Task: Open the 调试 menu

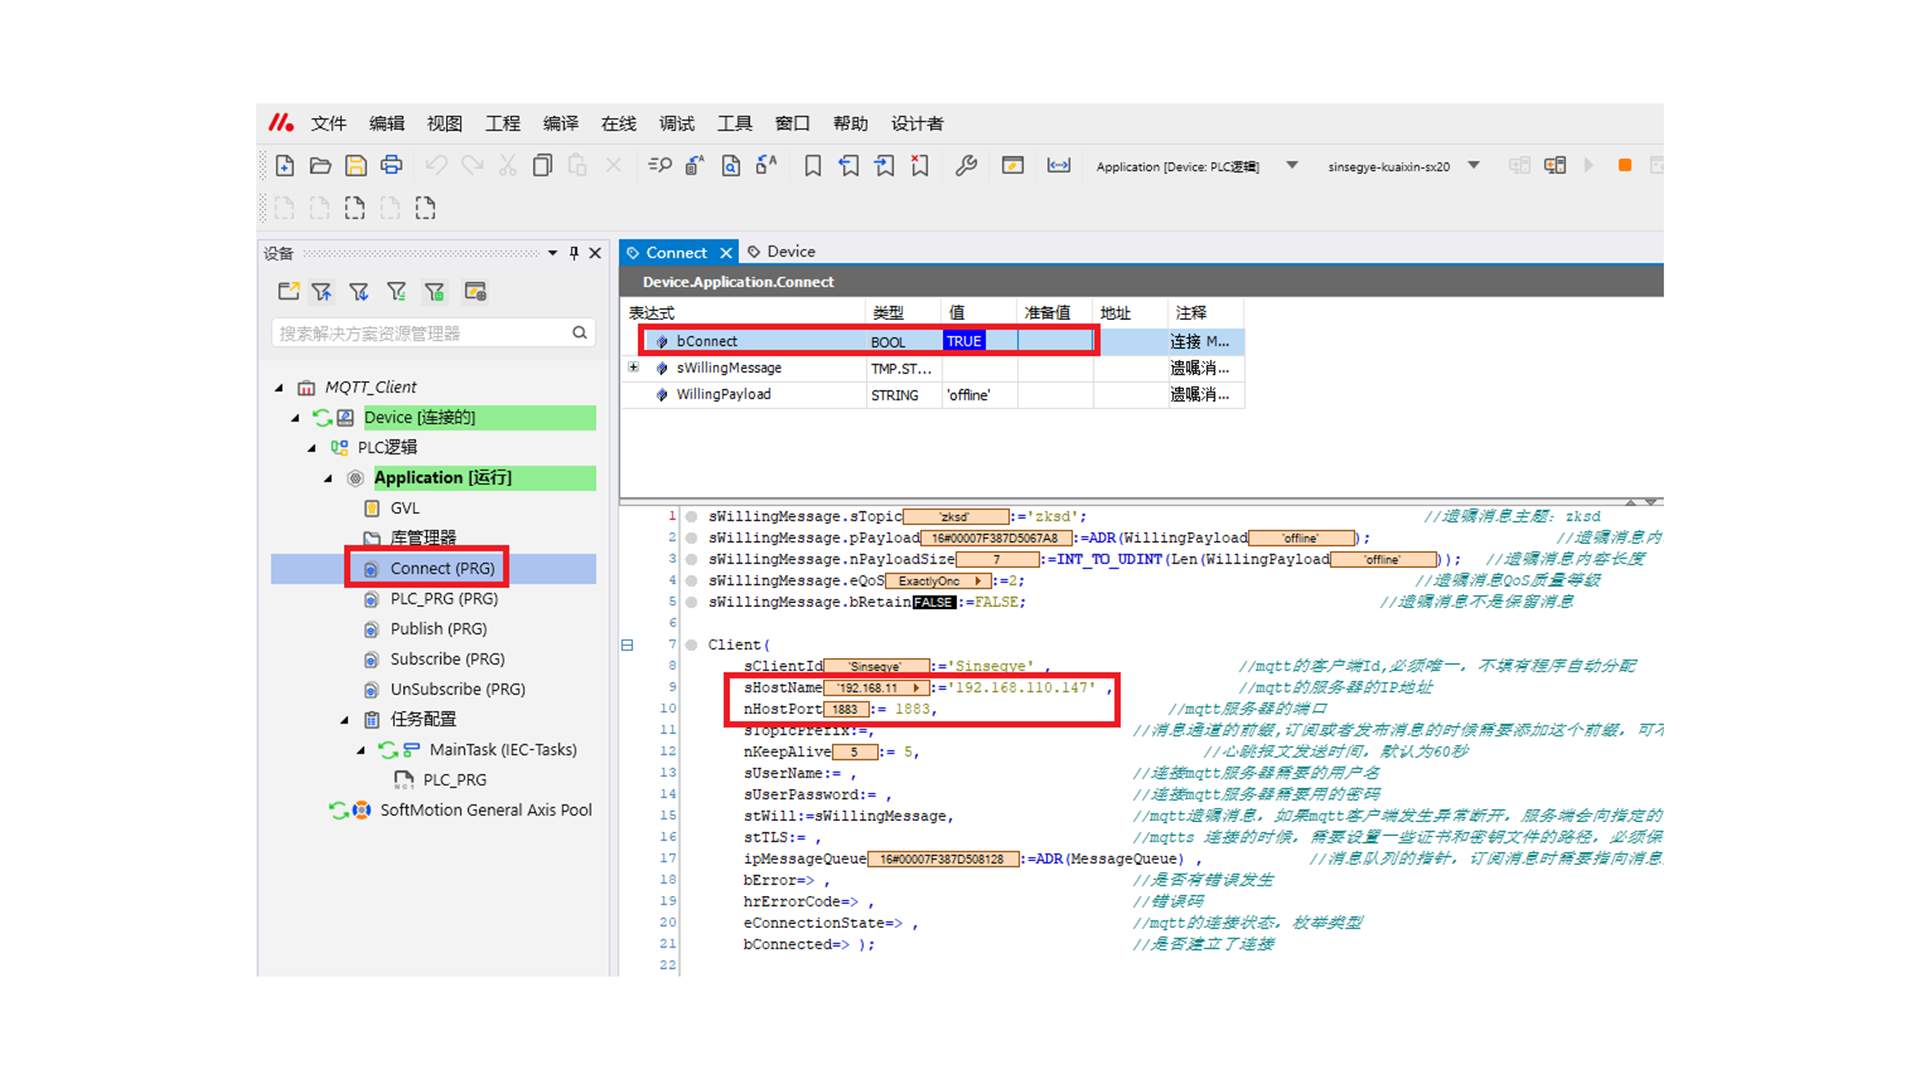Action: click(676, 124)
